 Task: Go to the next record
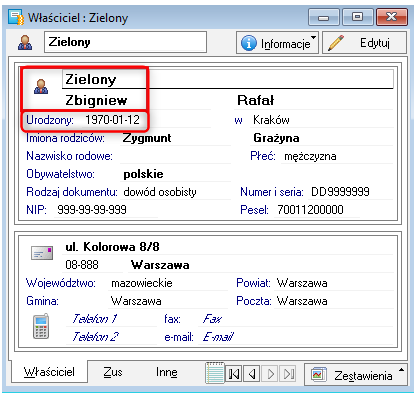coord(270,374)
